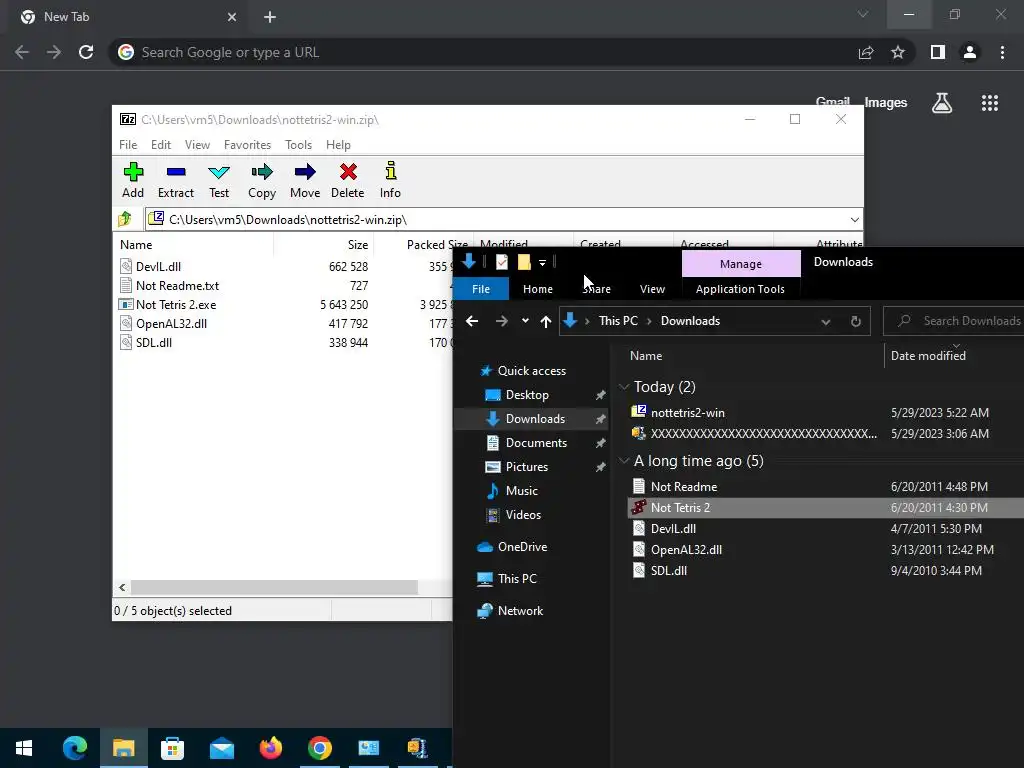Open the View ribbon tab in Explorer
The image size is (1024, 768).
pyautogui.click(x=652, y=289)
